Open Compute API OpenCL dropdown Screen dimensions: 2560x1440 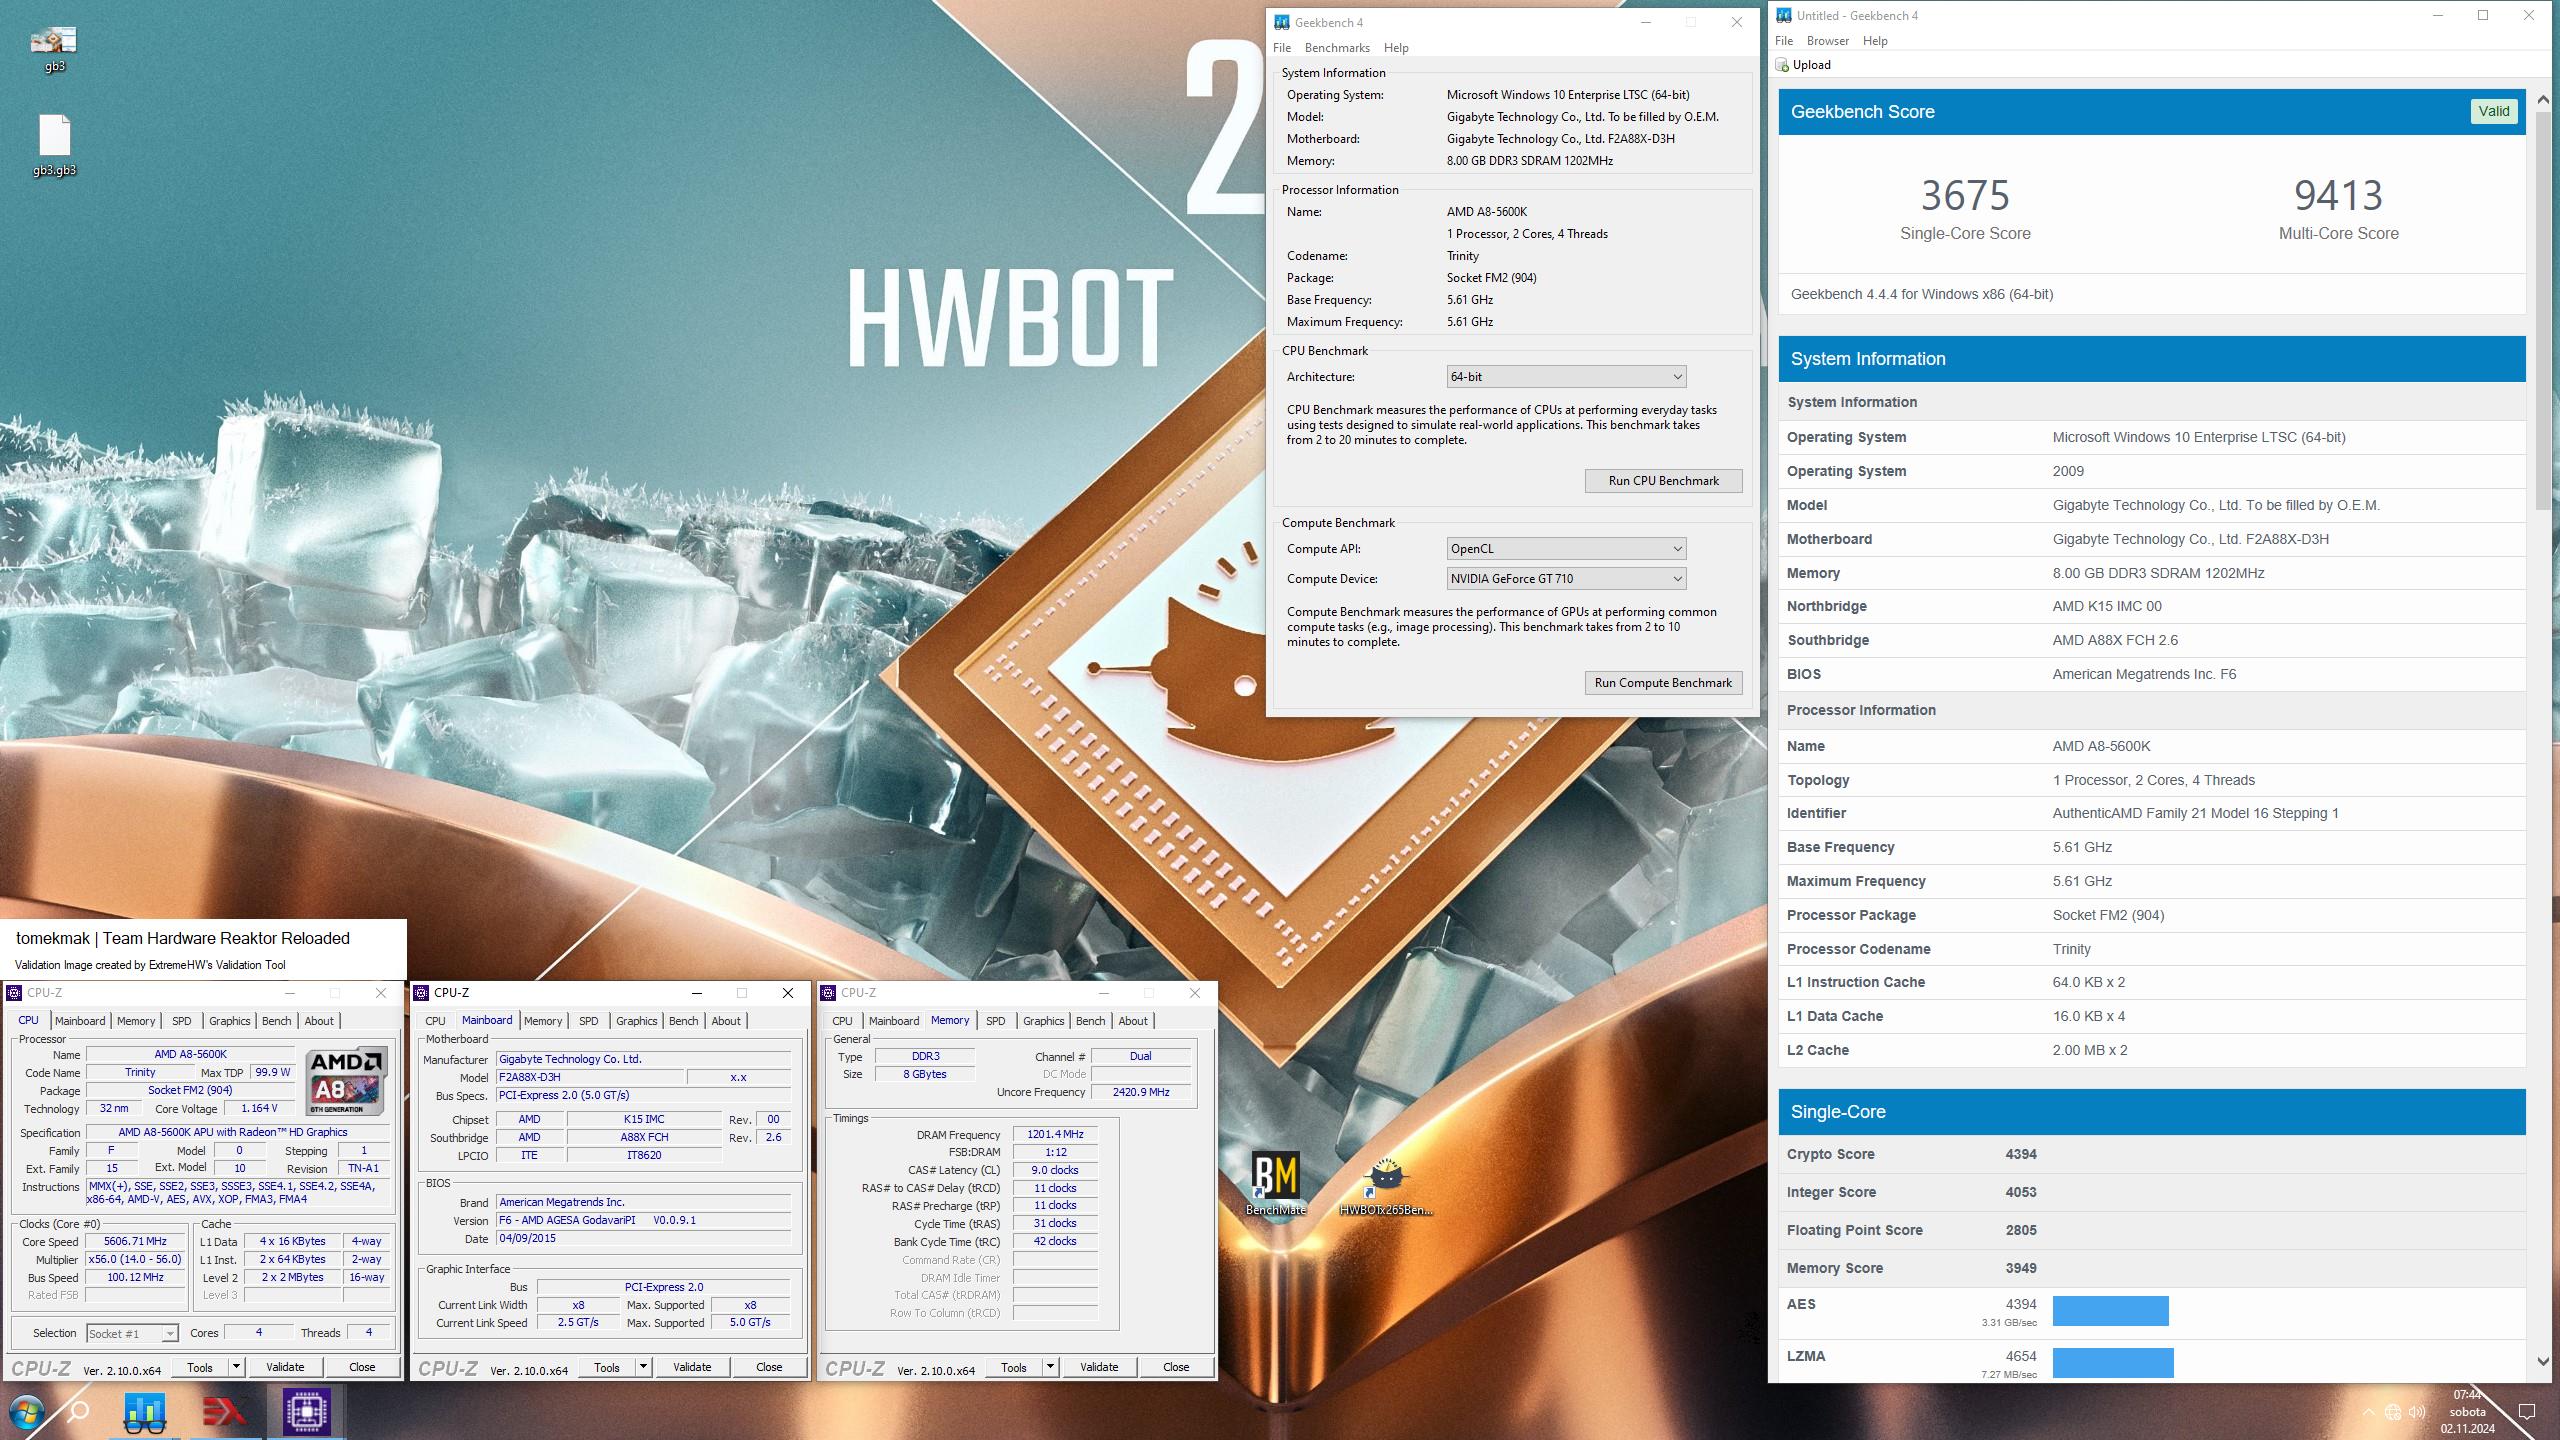[1566, 549]
